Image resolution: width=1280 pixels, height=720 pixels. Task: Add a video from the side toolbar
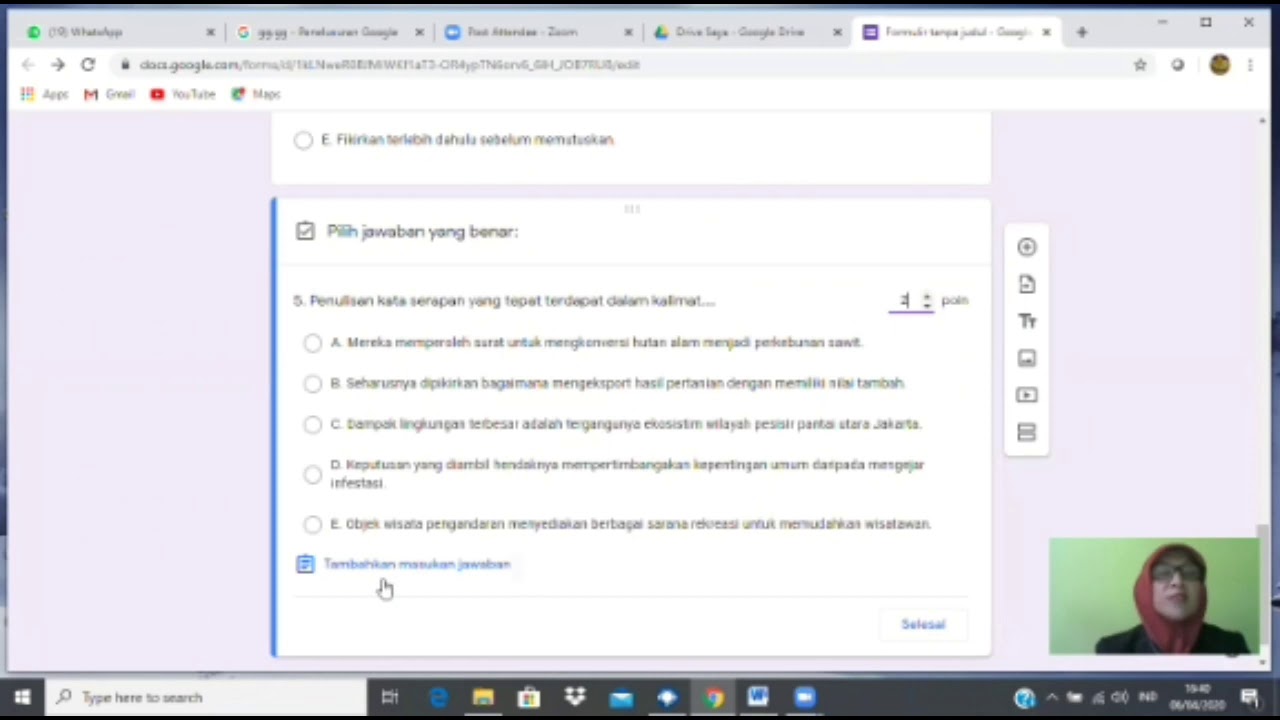pyautogui.click(x=1027, y=395)
